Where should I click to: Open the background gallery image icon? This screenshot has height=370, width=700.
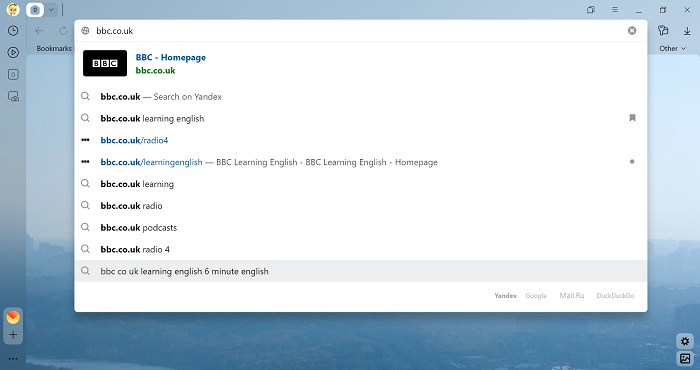[x=685, y=358]
